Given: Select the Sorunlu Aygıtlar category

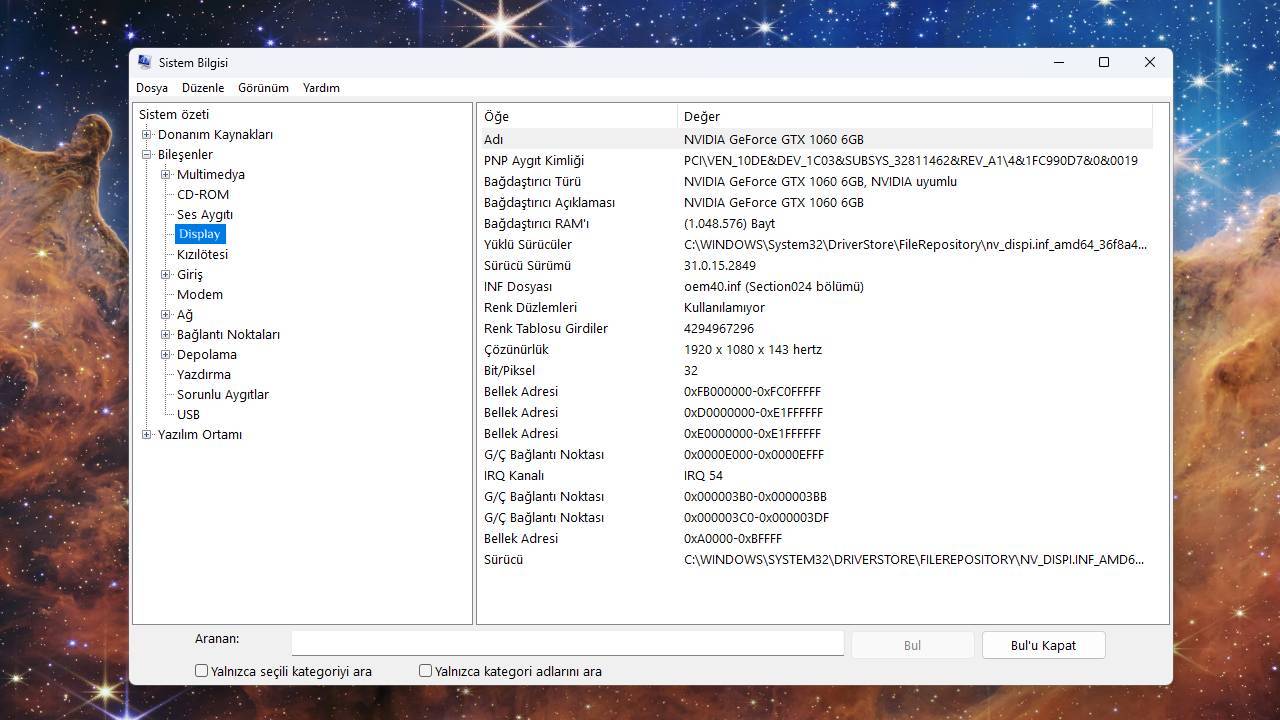Looking at the screenshot, I should click(222, 394).
